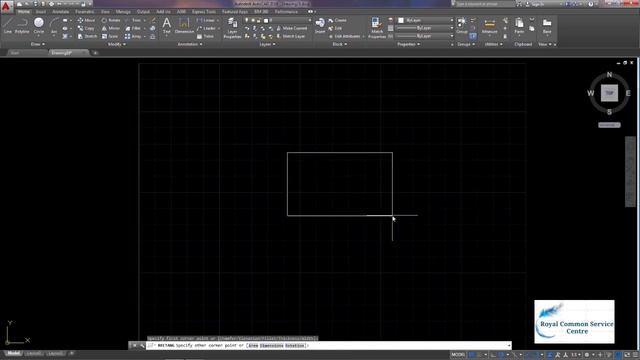
Task: Expand the Properties panel
Action: point(409,44)
